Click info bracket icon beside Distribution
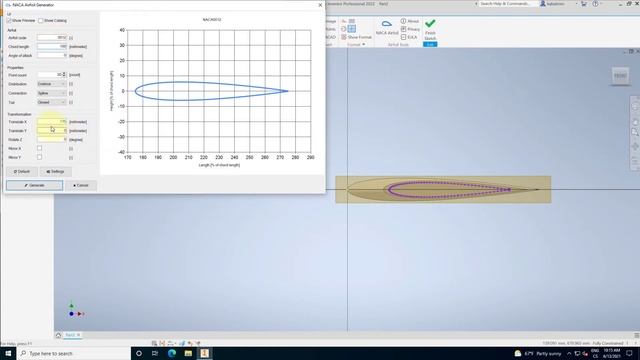 (71, 84)
